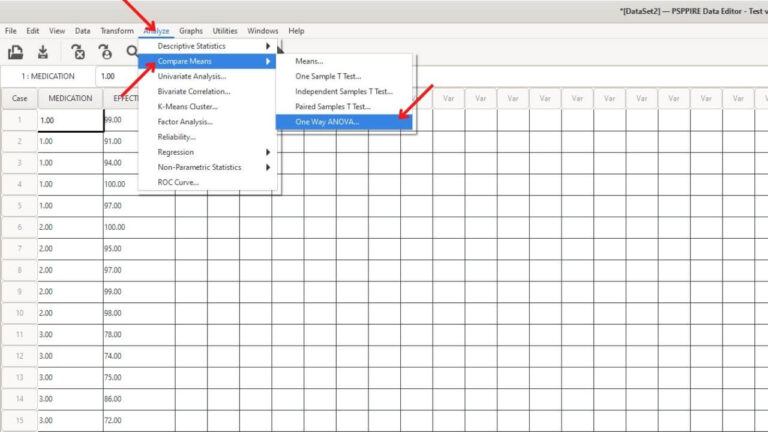Viewport: 768px width, 432px height.
Task: Click the Go to case toolbar icon
Action: [x=105, y=52]
